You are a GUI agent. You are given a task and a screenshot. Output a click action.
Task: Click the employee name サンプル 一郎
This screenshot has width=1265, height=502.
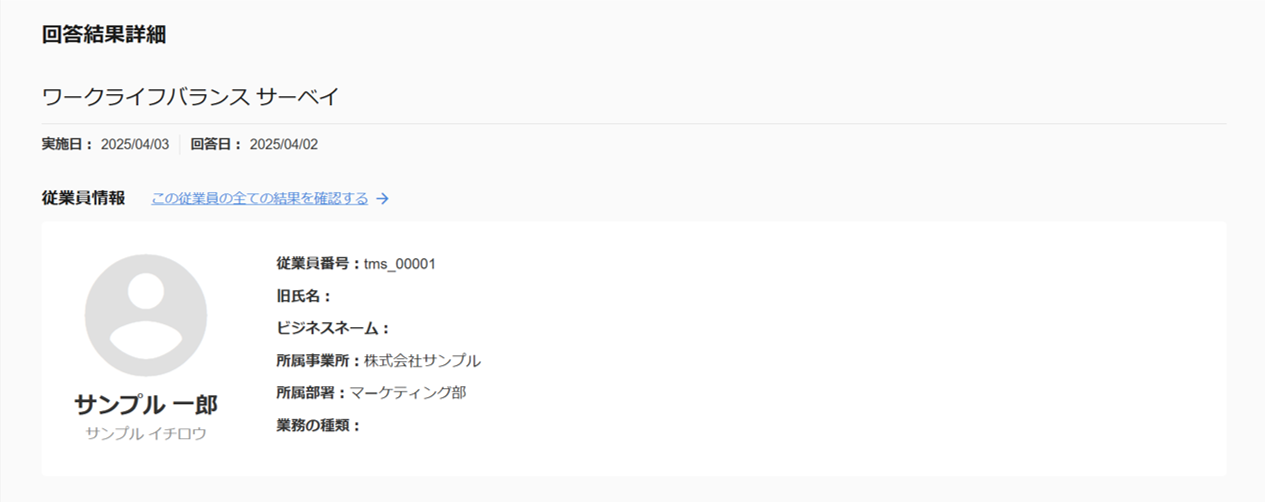[x=146, y=404]
